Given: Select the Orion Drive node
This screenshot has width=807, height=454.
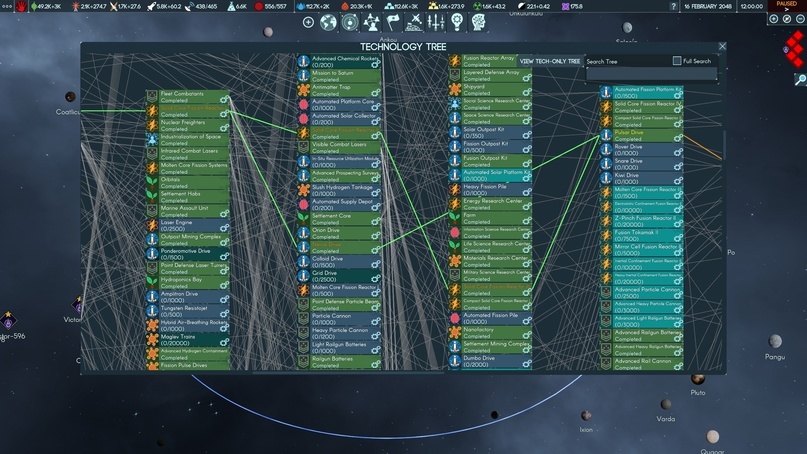Looking at the screenshot, I should 339,233.
